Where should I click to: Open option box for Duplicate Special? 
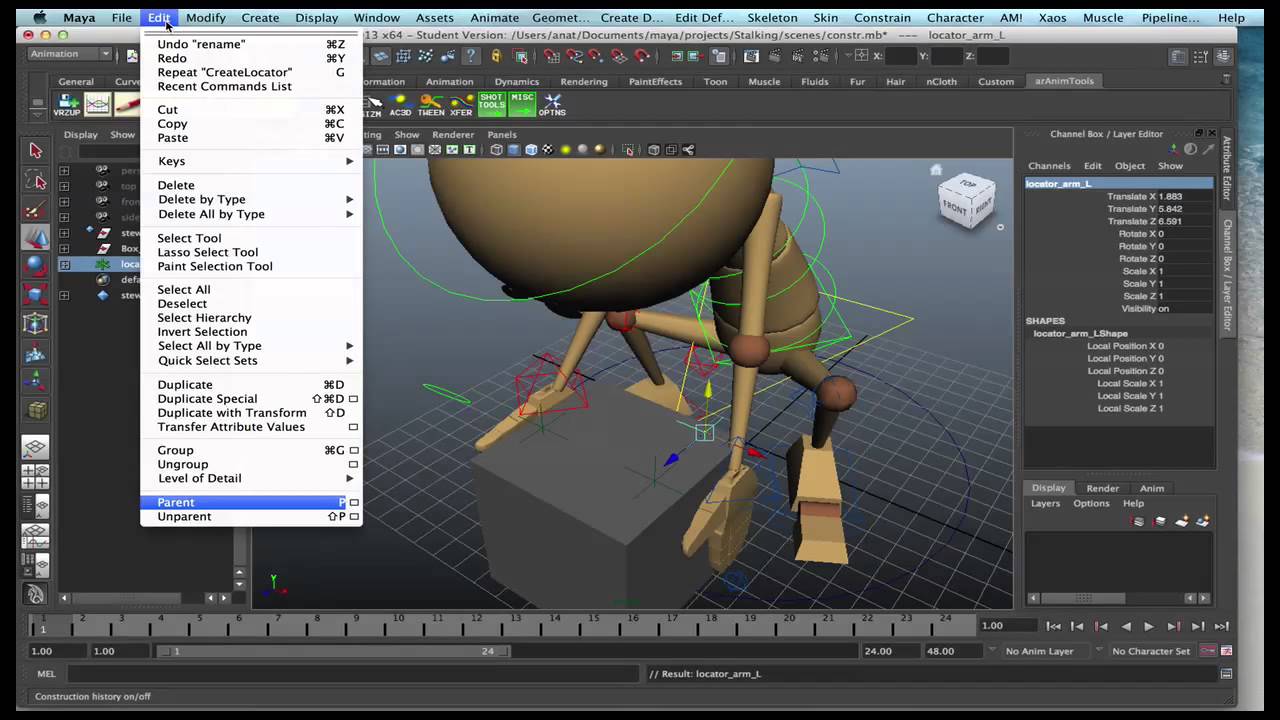pos(353,399)
